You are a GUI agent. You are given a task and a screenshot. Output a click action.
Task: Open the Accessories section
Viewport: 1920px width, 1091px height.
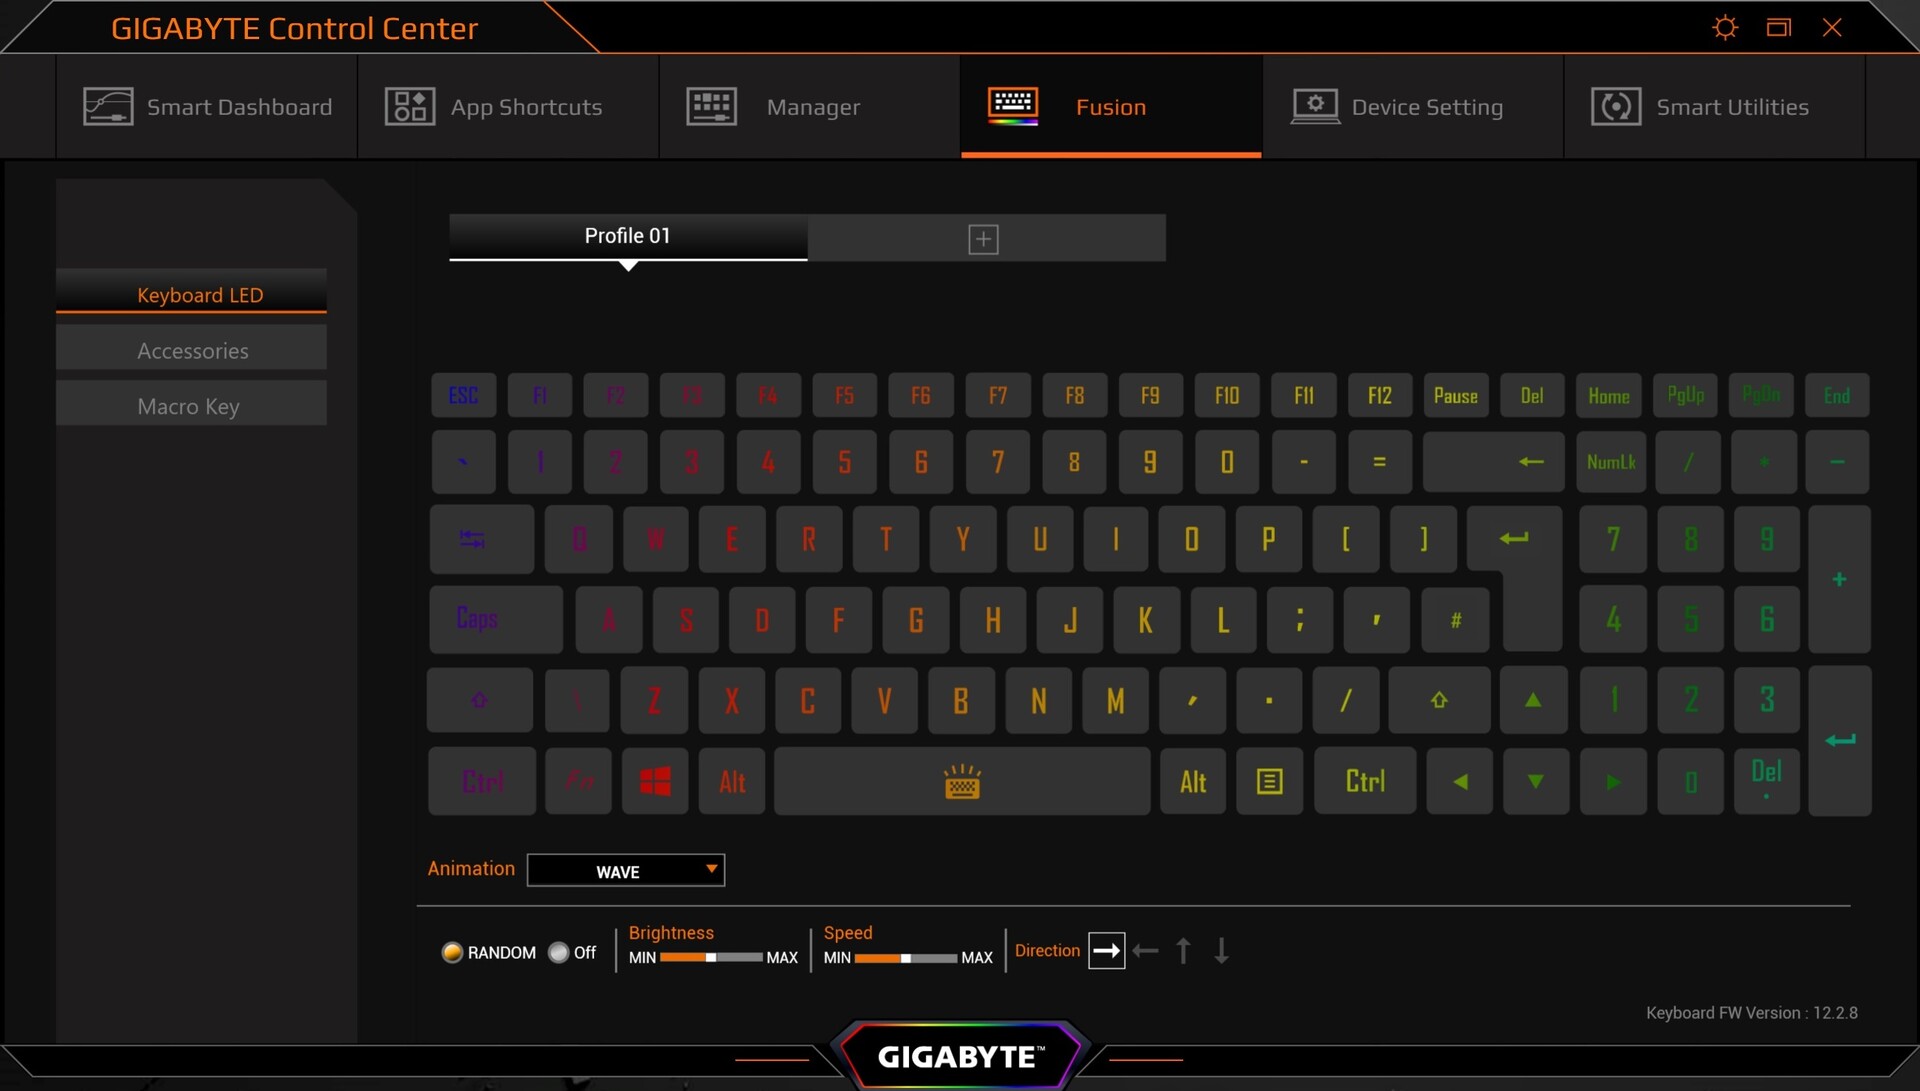(191, 351)
